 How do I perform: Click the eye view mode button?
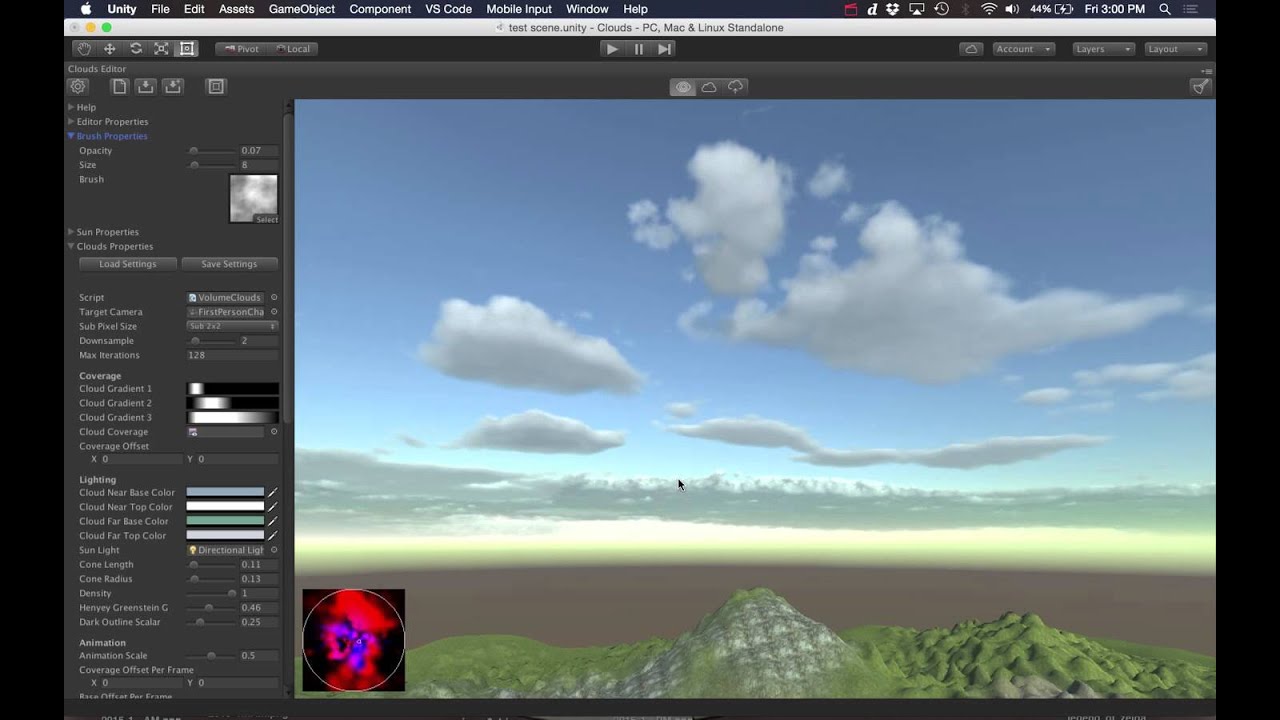(x=683, y=87)
